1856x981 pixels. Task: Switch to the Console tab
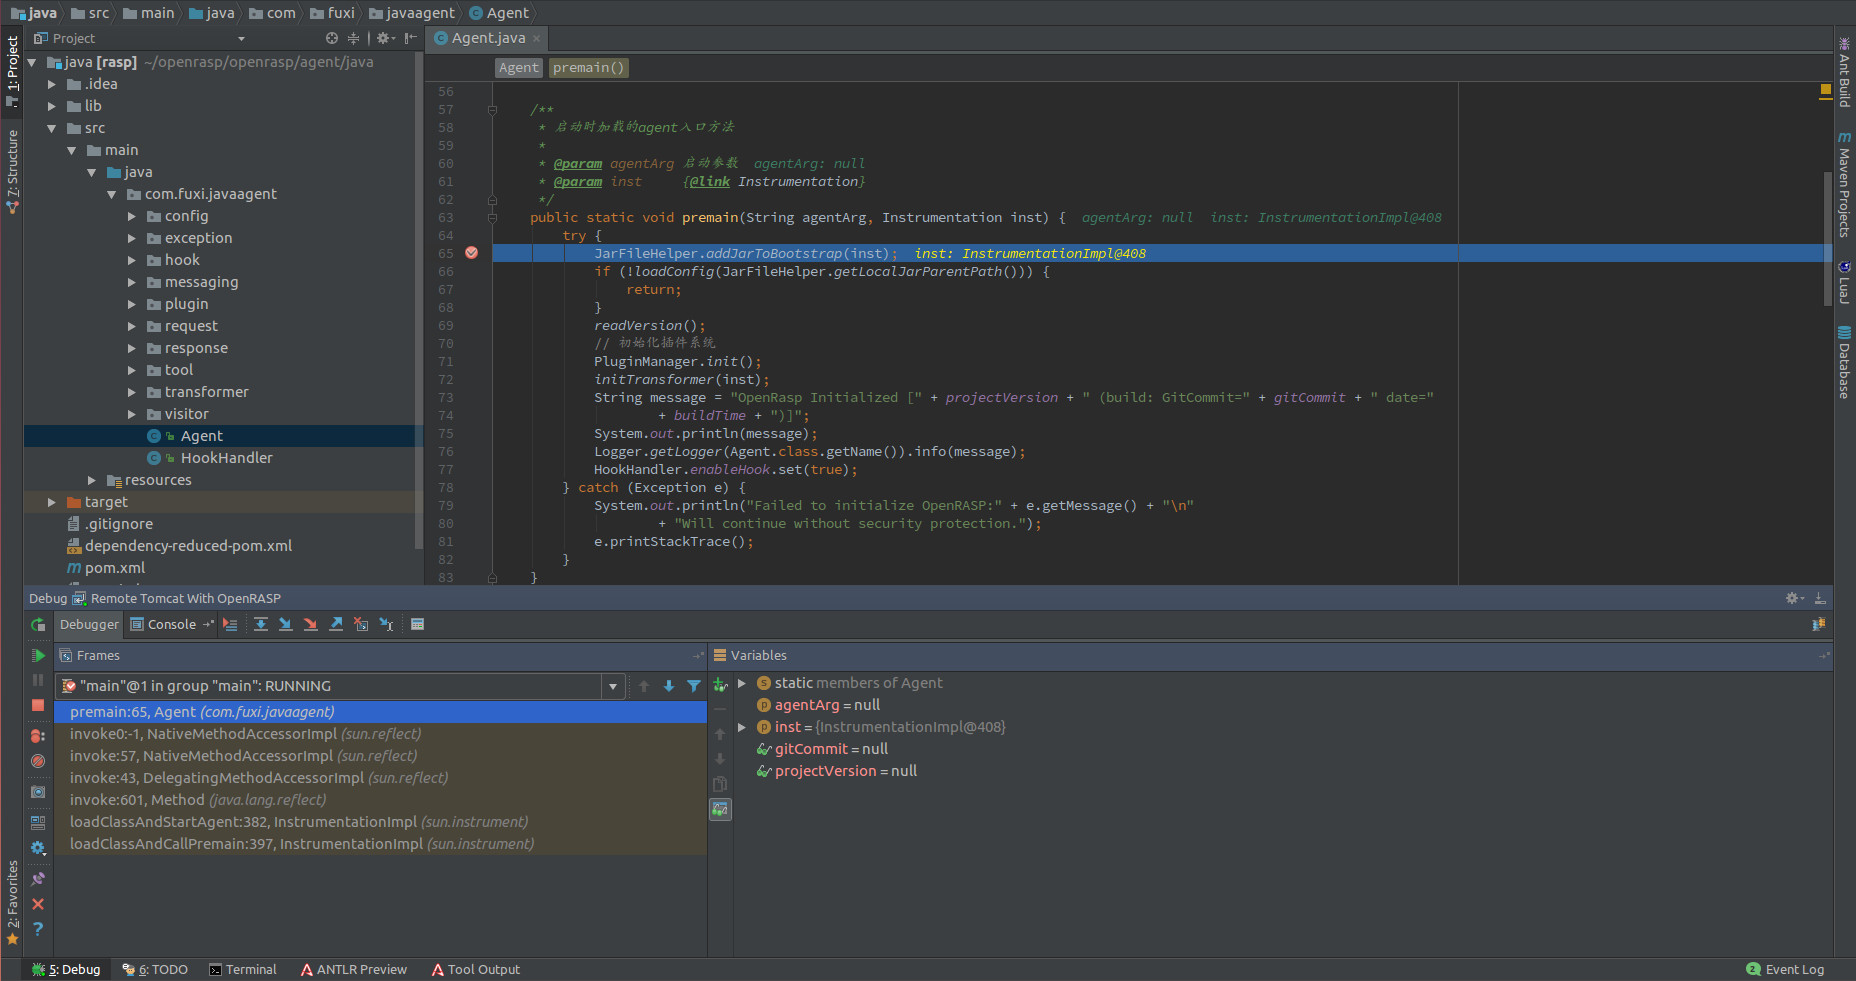click(x=171, y=625)
